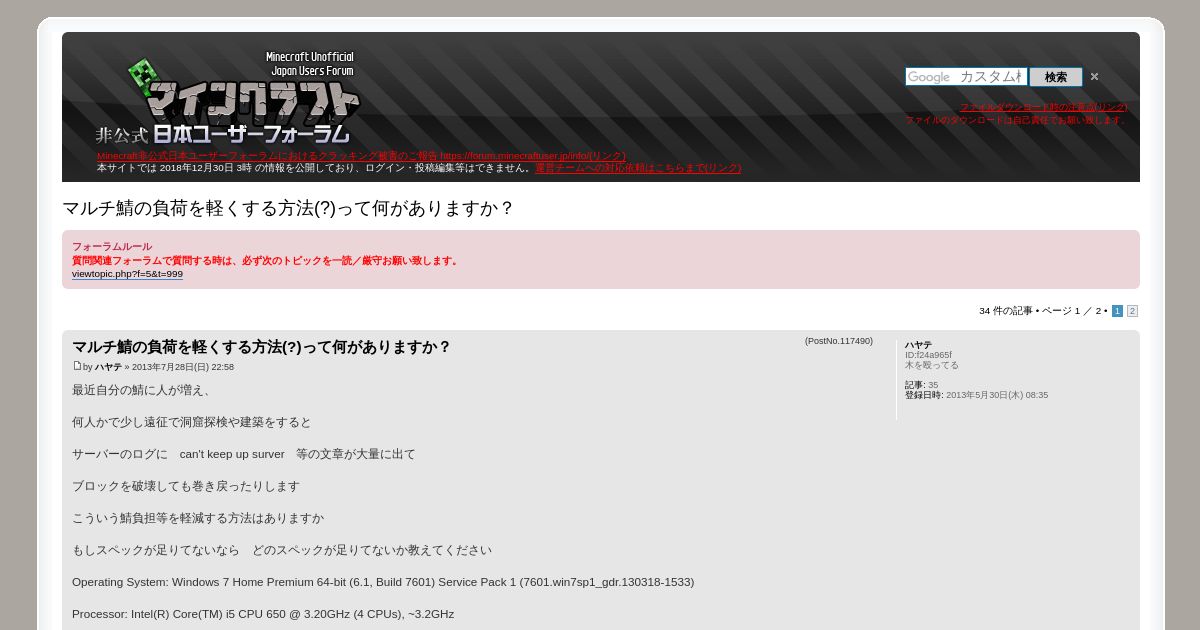This screenshot has height=630, width=1200.
Task: Go to page 2 of the thread
Action: 1132,311
